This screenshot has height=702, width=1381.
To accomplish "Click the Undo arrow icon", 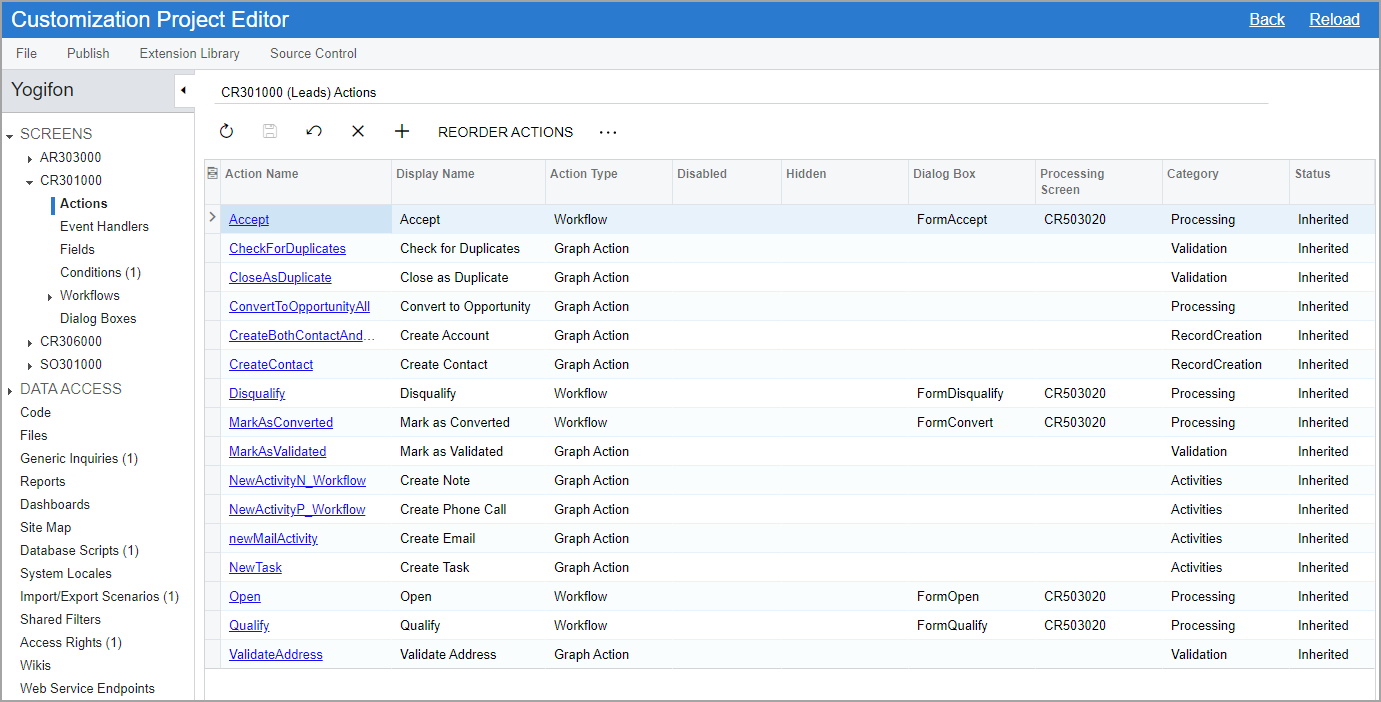I will (314, 132).
